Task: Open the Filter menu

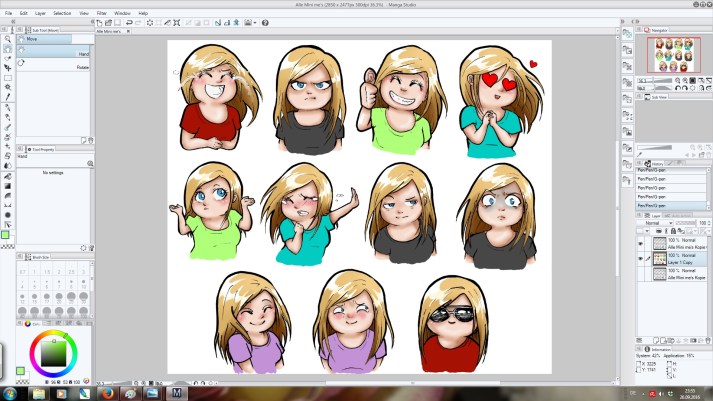Action: 101,13
